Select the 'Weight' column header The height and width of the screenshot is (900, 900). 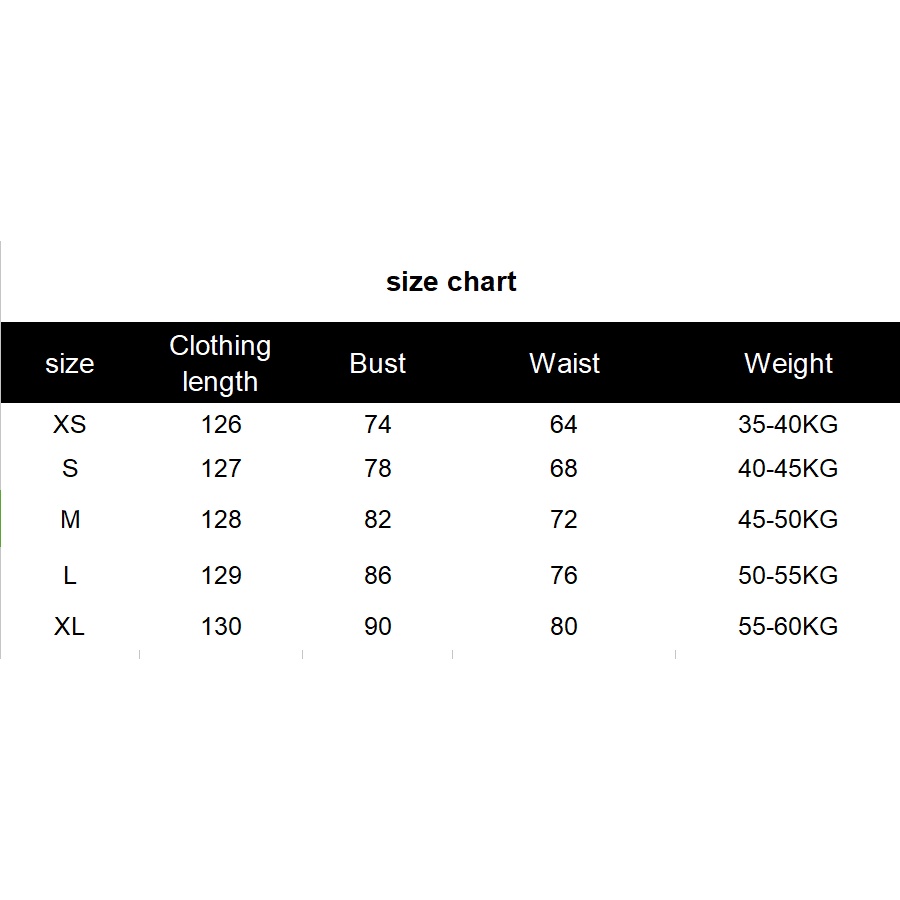tap(788, 363)
